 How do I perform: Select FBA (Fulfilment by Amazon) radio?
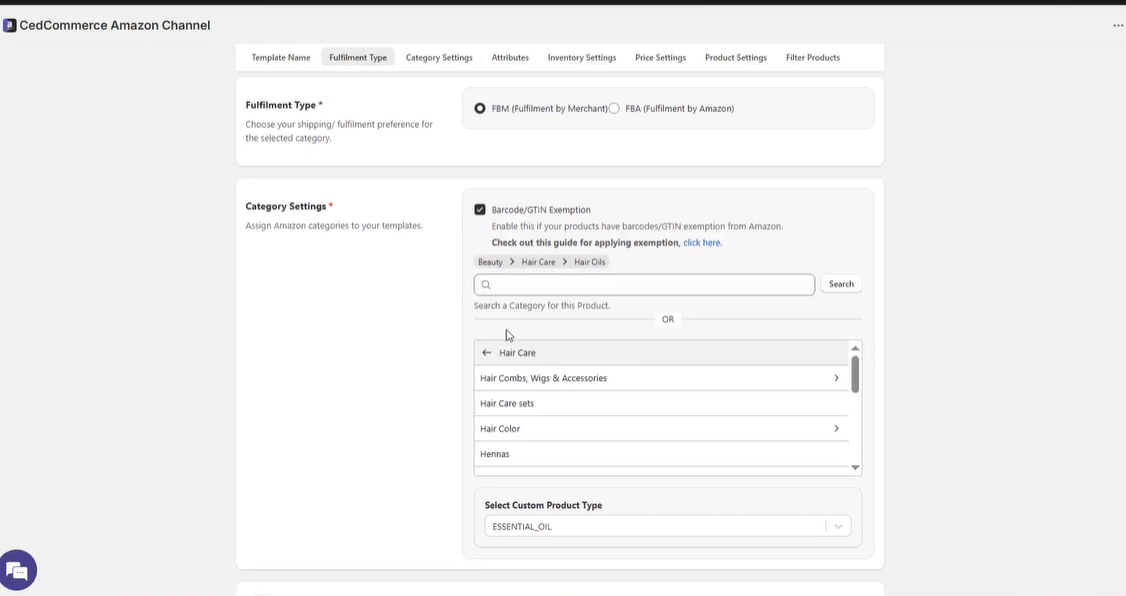(x=614, y=108)
